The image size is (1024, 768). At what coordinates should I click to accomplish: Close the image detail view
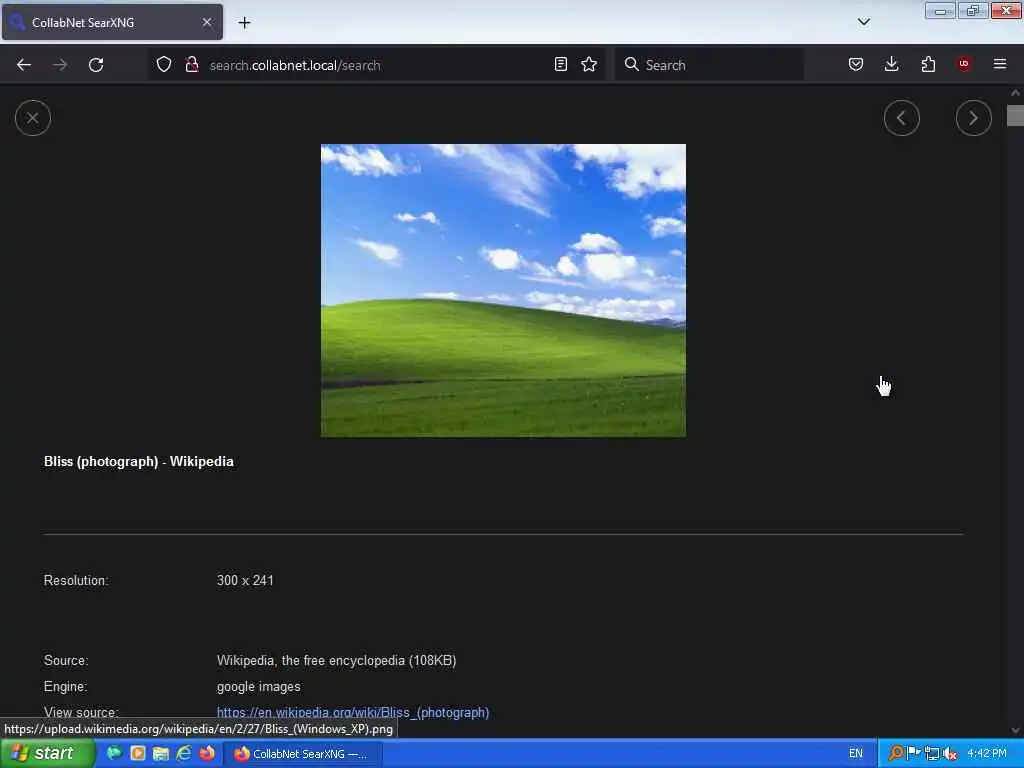(x=33, y=118)
